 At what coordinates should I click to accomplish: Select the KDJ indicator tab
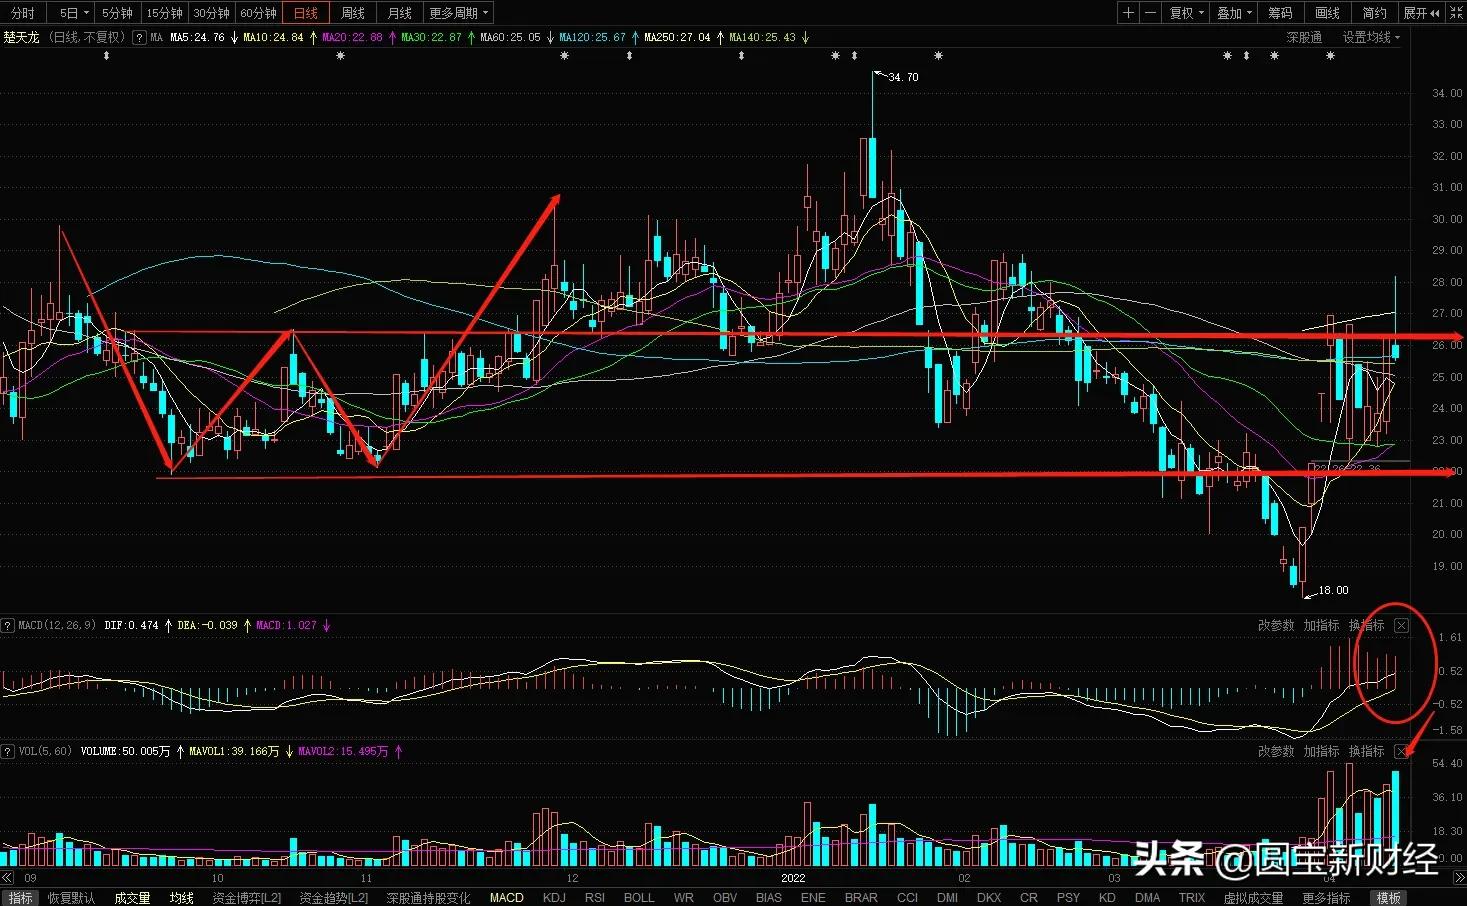(x=554, y=898)
